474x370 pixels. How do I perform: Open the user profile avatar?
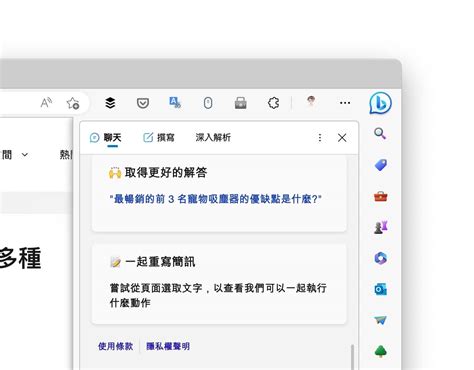pyautogui.click(x=311, y=101)
